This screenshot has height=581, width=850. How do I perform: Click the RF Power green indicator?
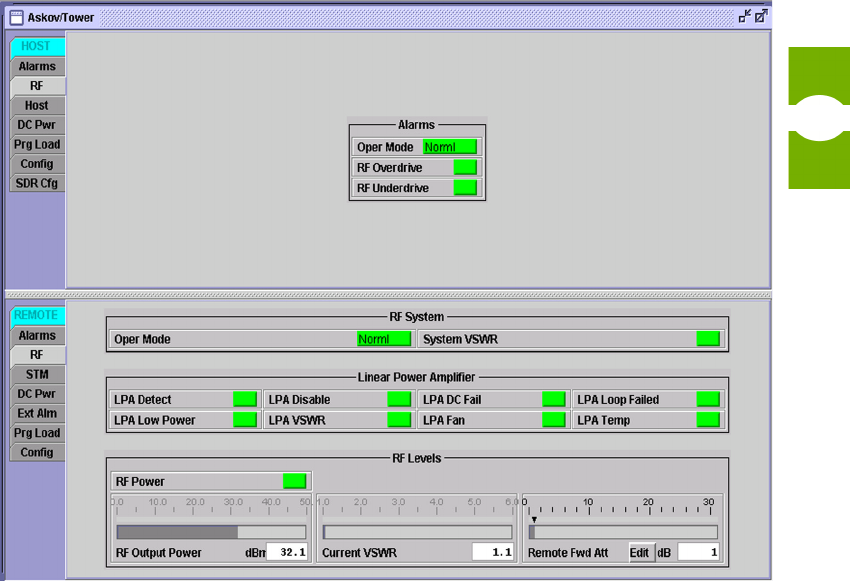295,481
